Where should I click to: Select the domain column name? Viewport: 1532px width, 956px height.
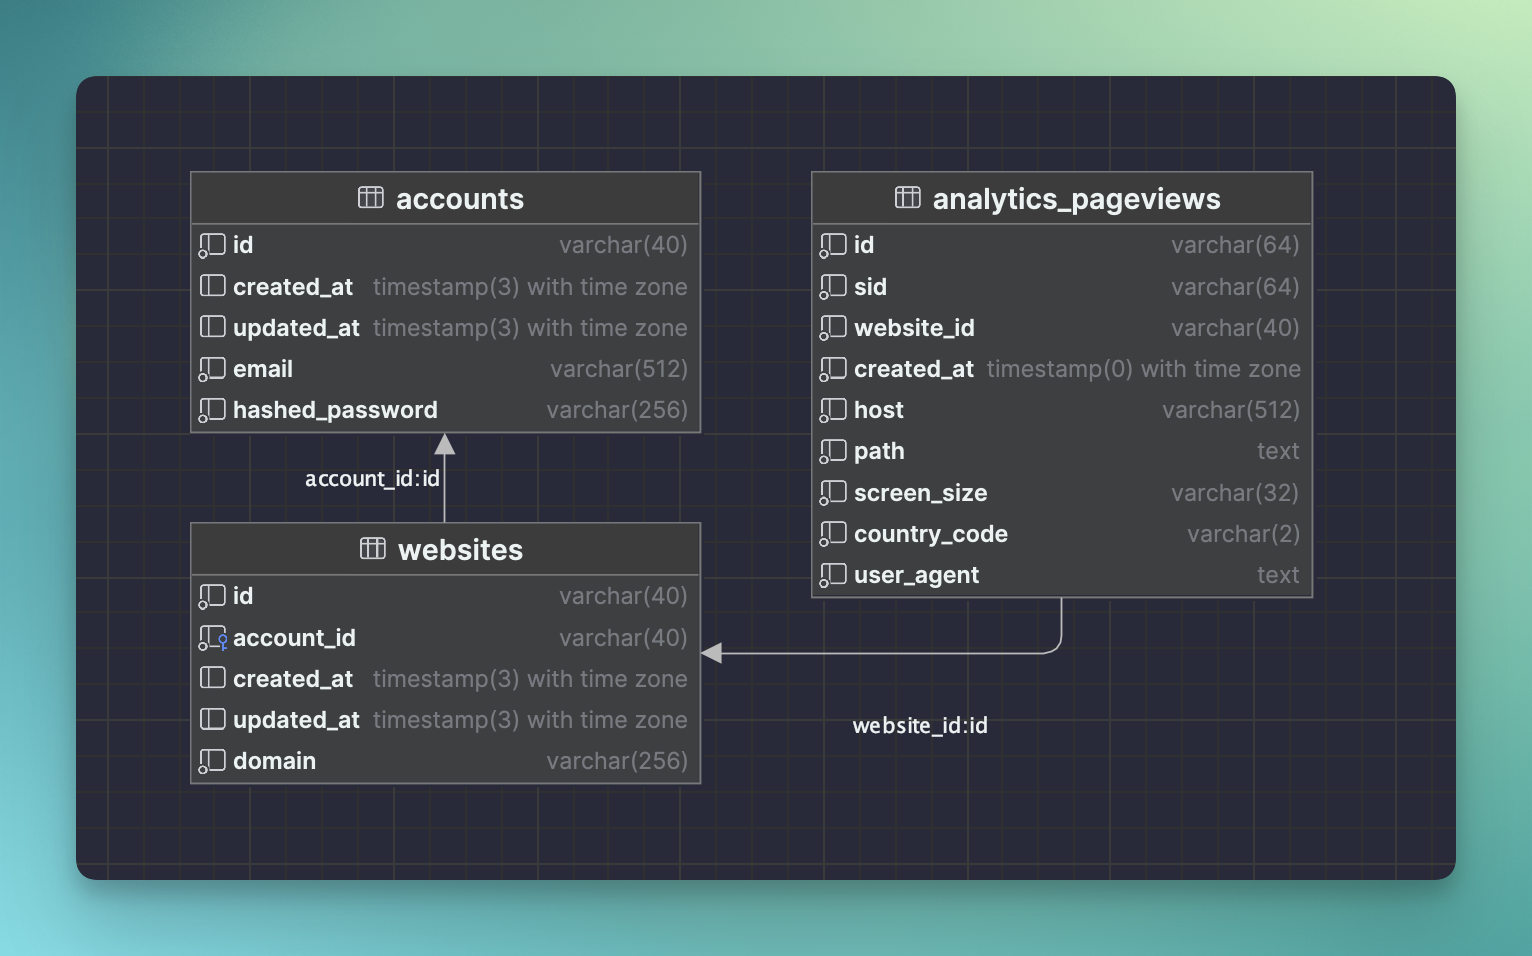click(x=274, y=761)
